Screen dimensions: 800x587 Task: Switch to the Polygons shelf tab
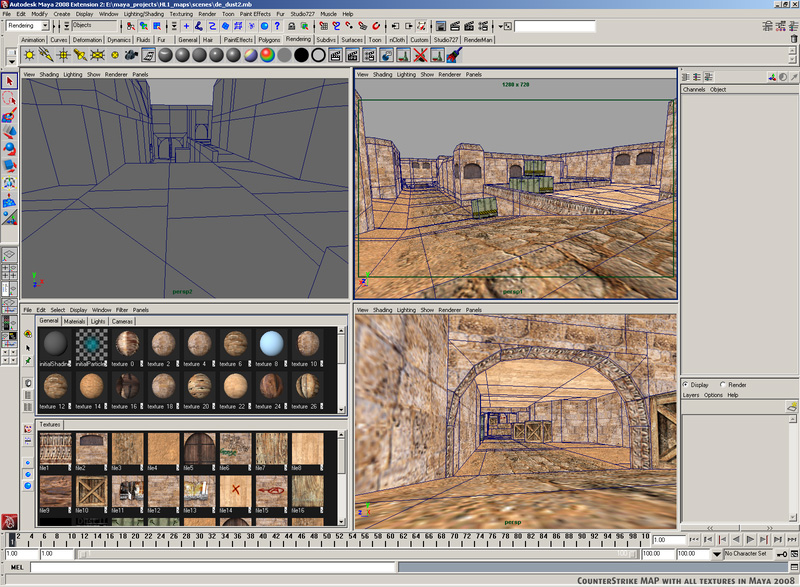269,40
